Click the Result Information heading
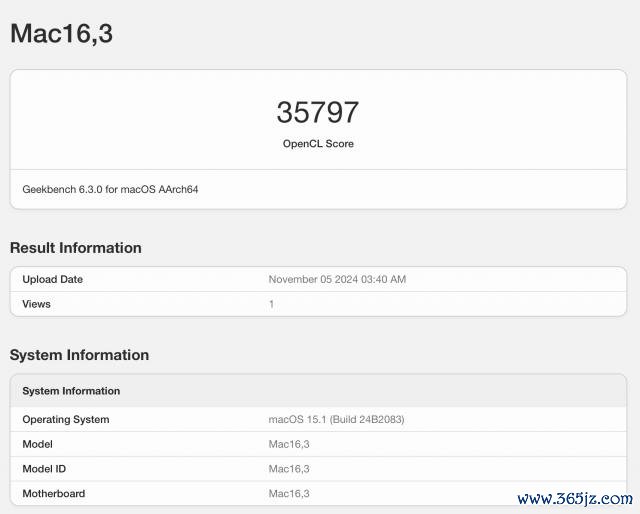Viewport: 640px width, 514px height. point(76,248)
